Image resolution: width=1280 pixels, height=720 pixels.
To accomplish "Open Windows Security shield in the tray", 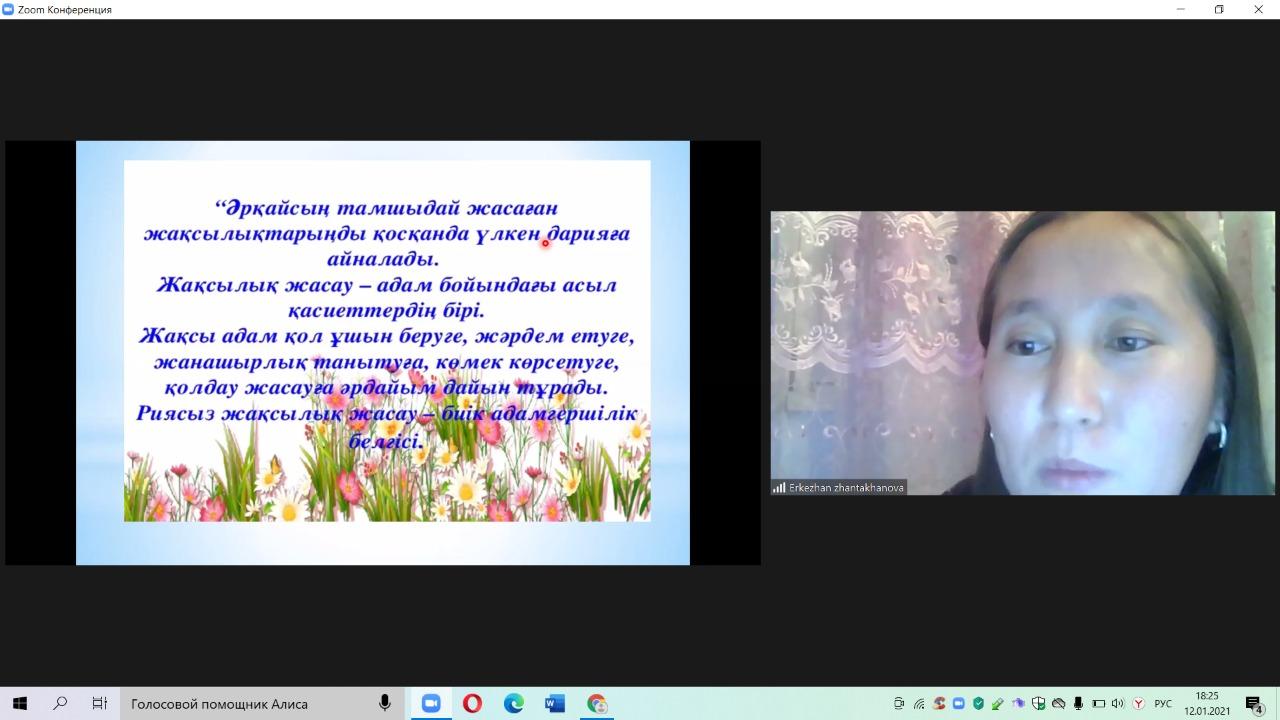I will [x=1039, y=703].
